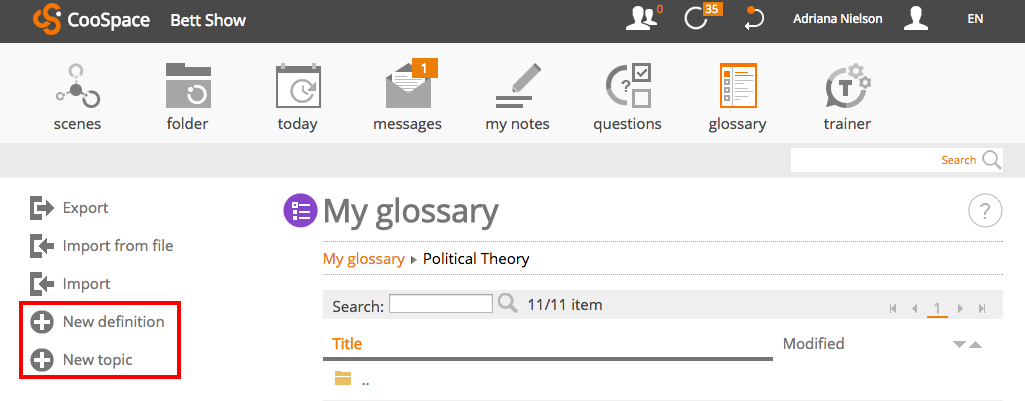Click the glossary icon in the toolbar
Screen dimensions: 1025x401
click(737, 87)
